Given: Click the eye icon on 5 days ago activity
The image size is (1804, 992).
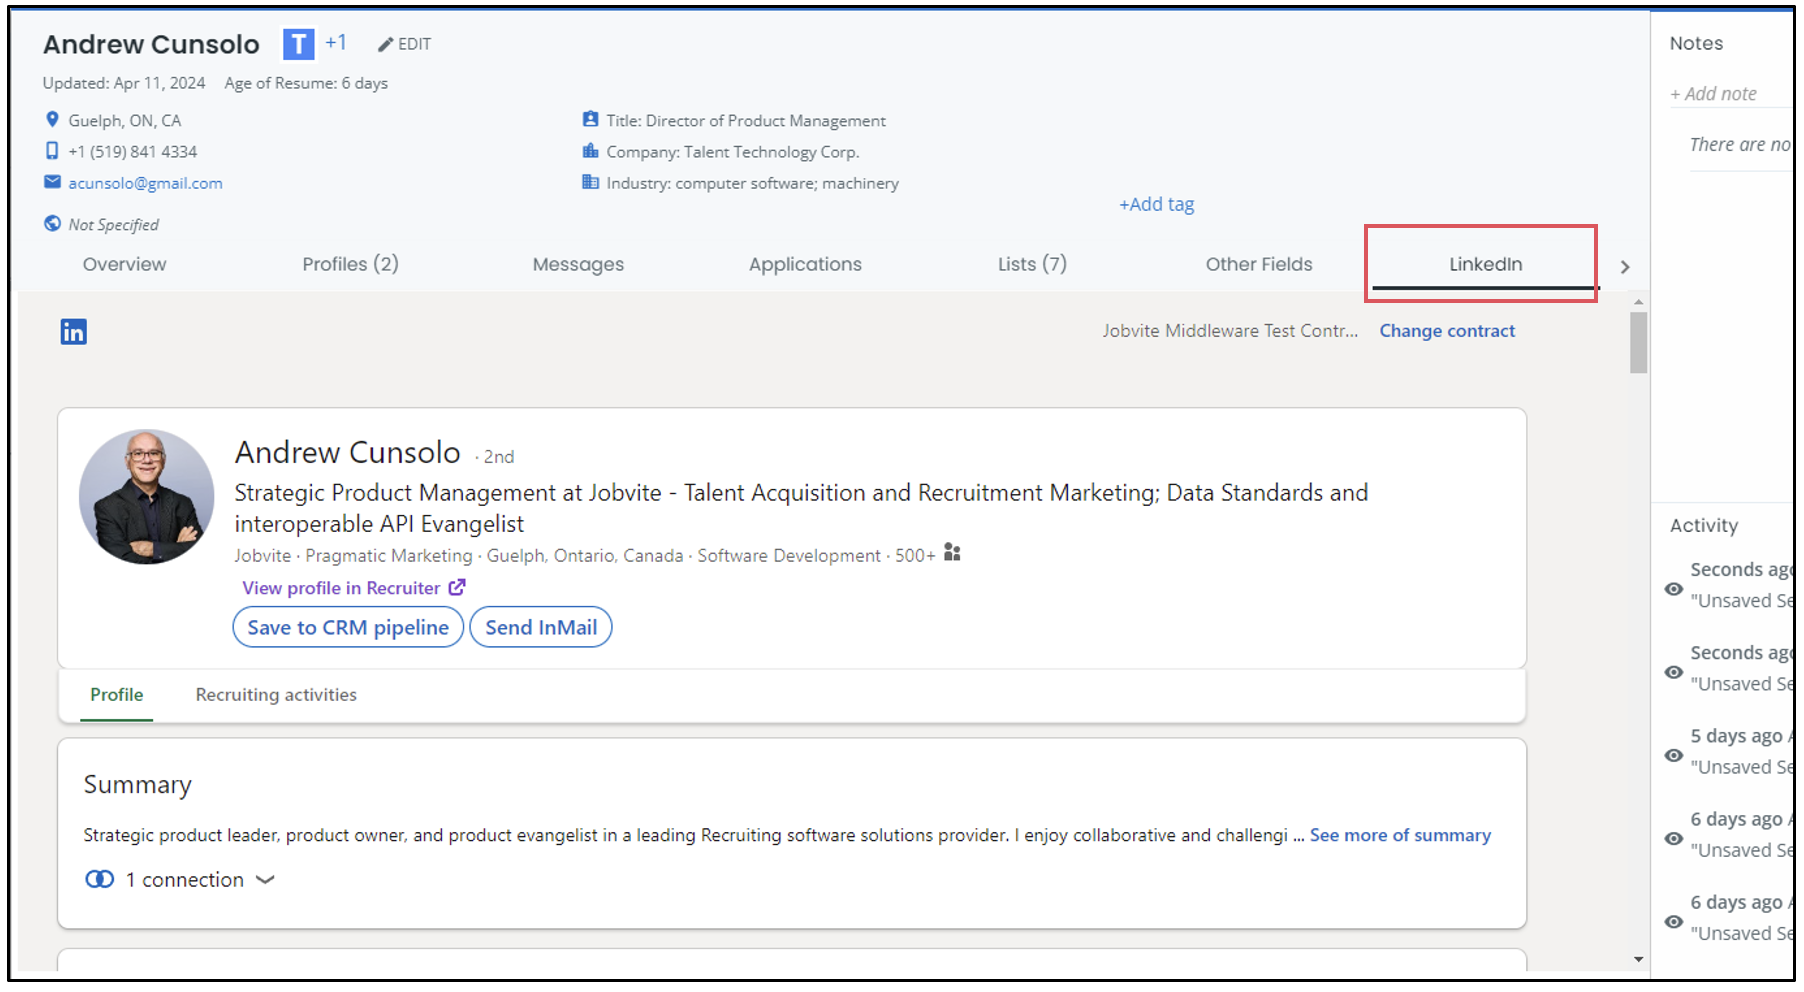Looking at the screenshot, I should [1673, 755].
